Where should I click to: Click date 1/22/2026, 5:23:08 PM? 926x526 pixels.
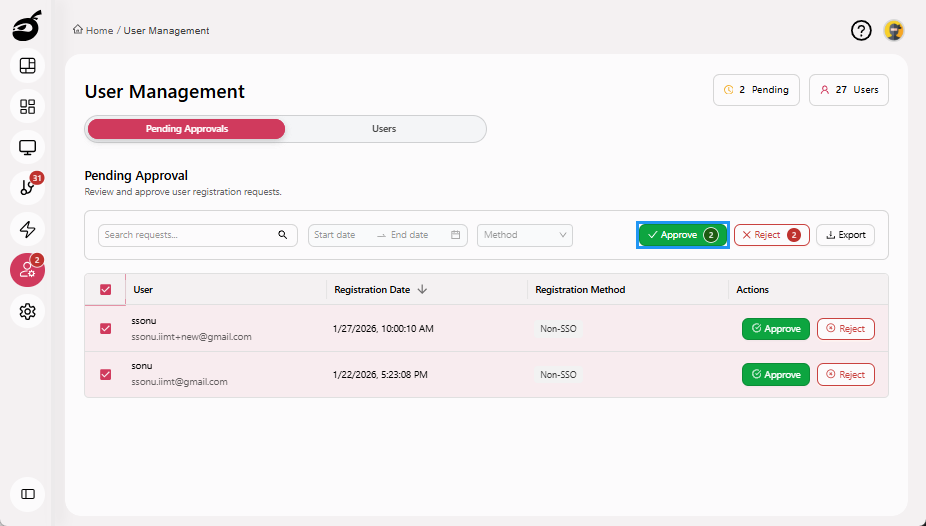click(380, 375)
